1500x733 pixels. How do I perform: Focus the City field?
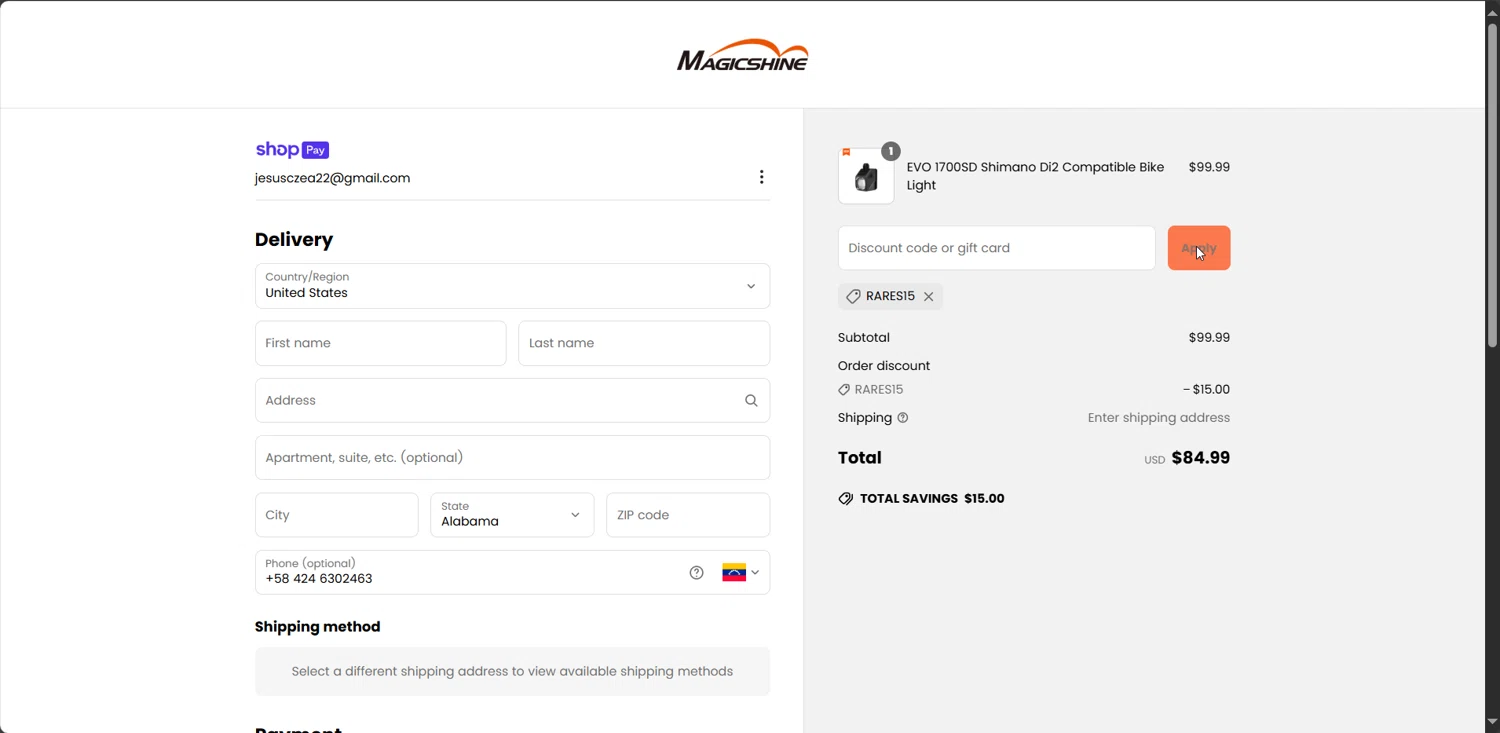pyautogui.click(x=336, y=515)
